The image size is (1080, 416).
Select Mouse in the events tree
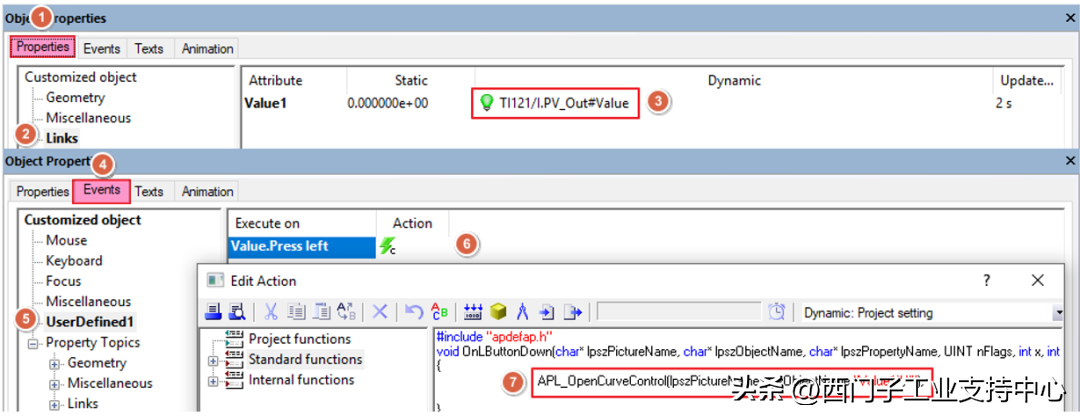66,240
